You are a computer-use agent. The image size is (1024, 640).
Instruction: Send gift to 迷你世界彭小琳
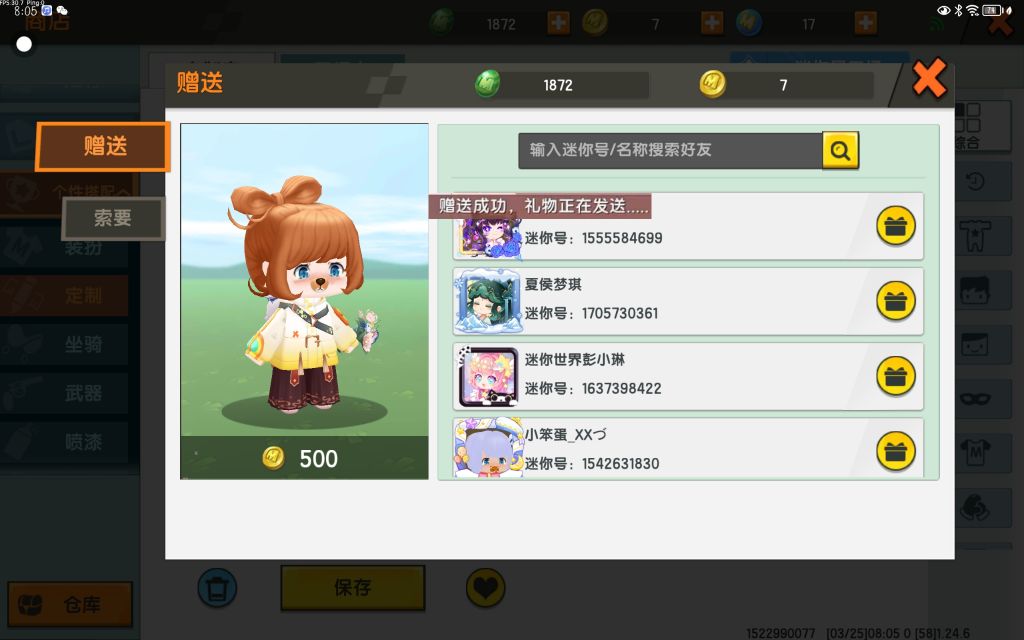(x=895, y=376)
